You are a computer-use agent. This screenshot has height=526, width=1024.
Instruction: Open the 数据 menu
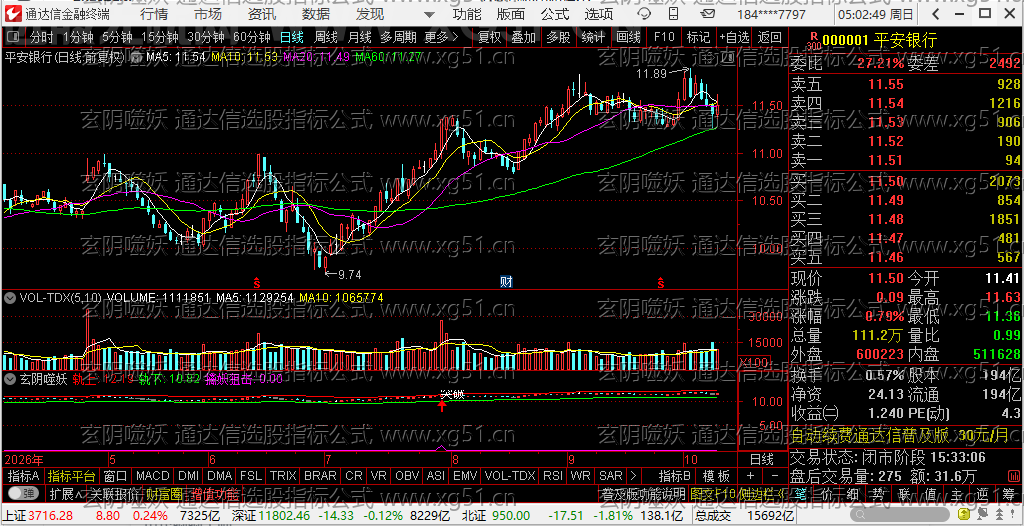(x=316, y=14)
